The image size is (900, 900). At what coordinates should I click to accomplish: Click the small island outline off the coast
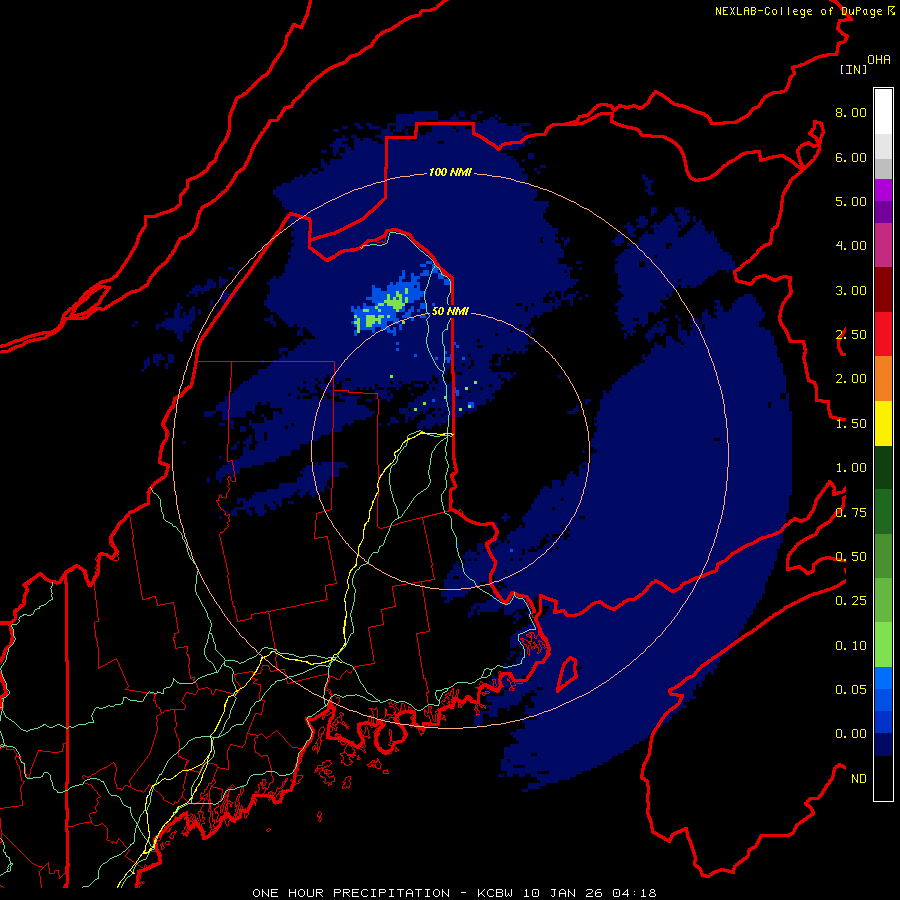tap(567, 674)
